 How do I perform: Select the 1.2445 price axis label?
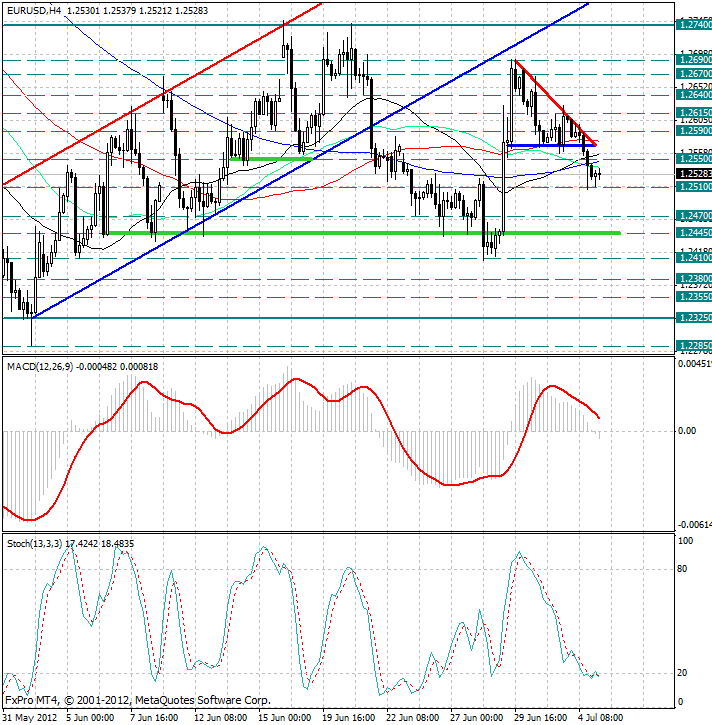pos(693,233)
